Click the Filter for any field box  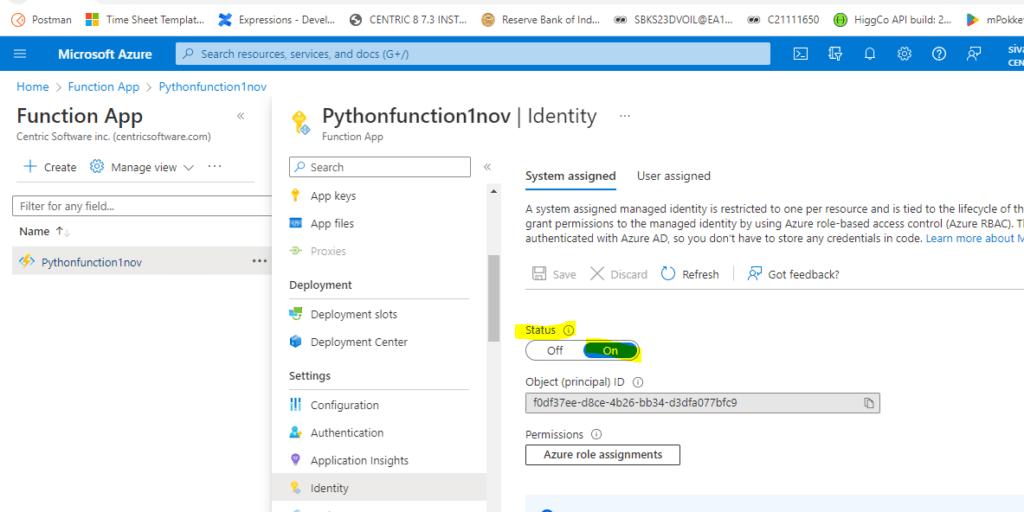coord(142,206)
